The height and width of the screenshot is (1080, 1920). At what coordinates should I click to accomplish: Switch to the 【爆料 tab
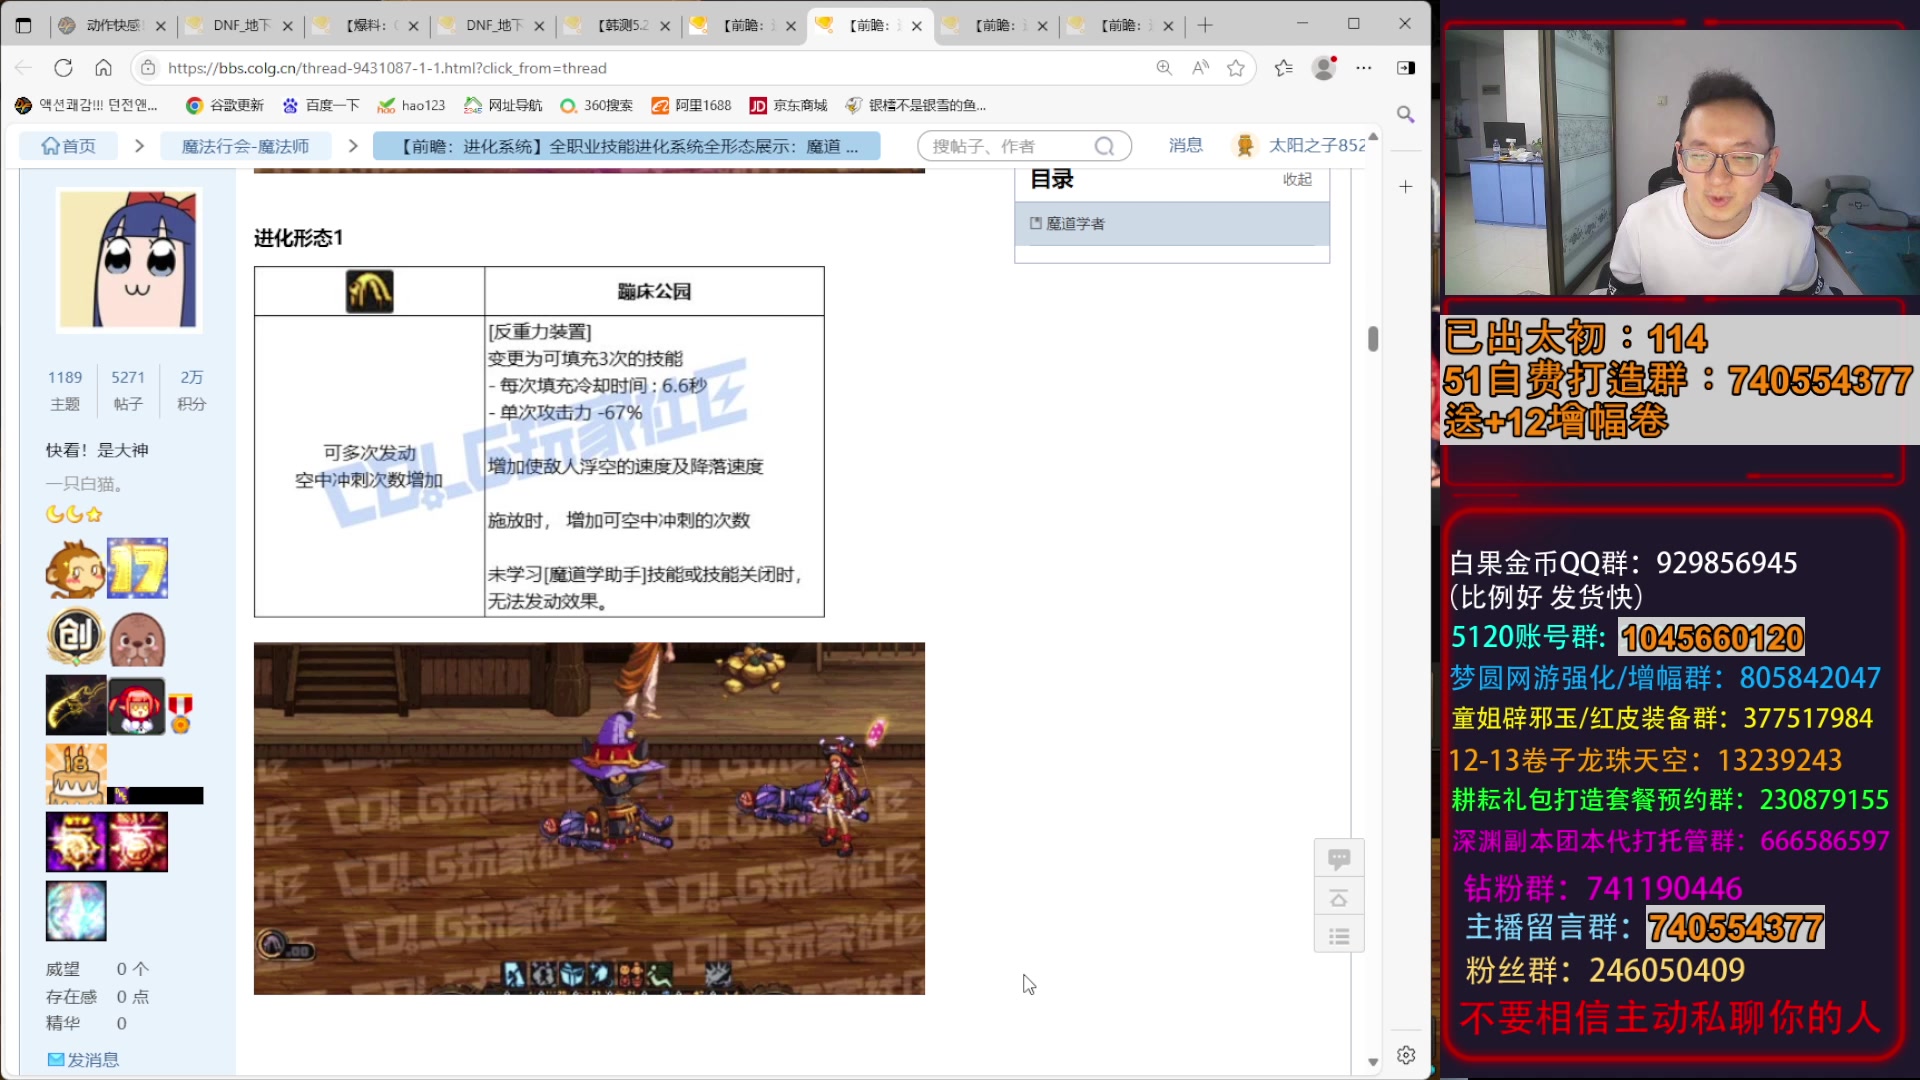pyautogui.click(x=366, y=25)
